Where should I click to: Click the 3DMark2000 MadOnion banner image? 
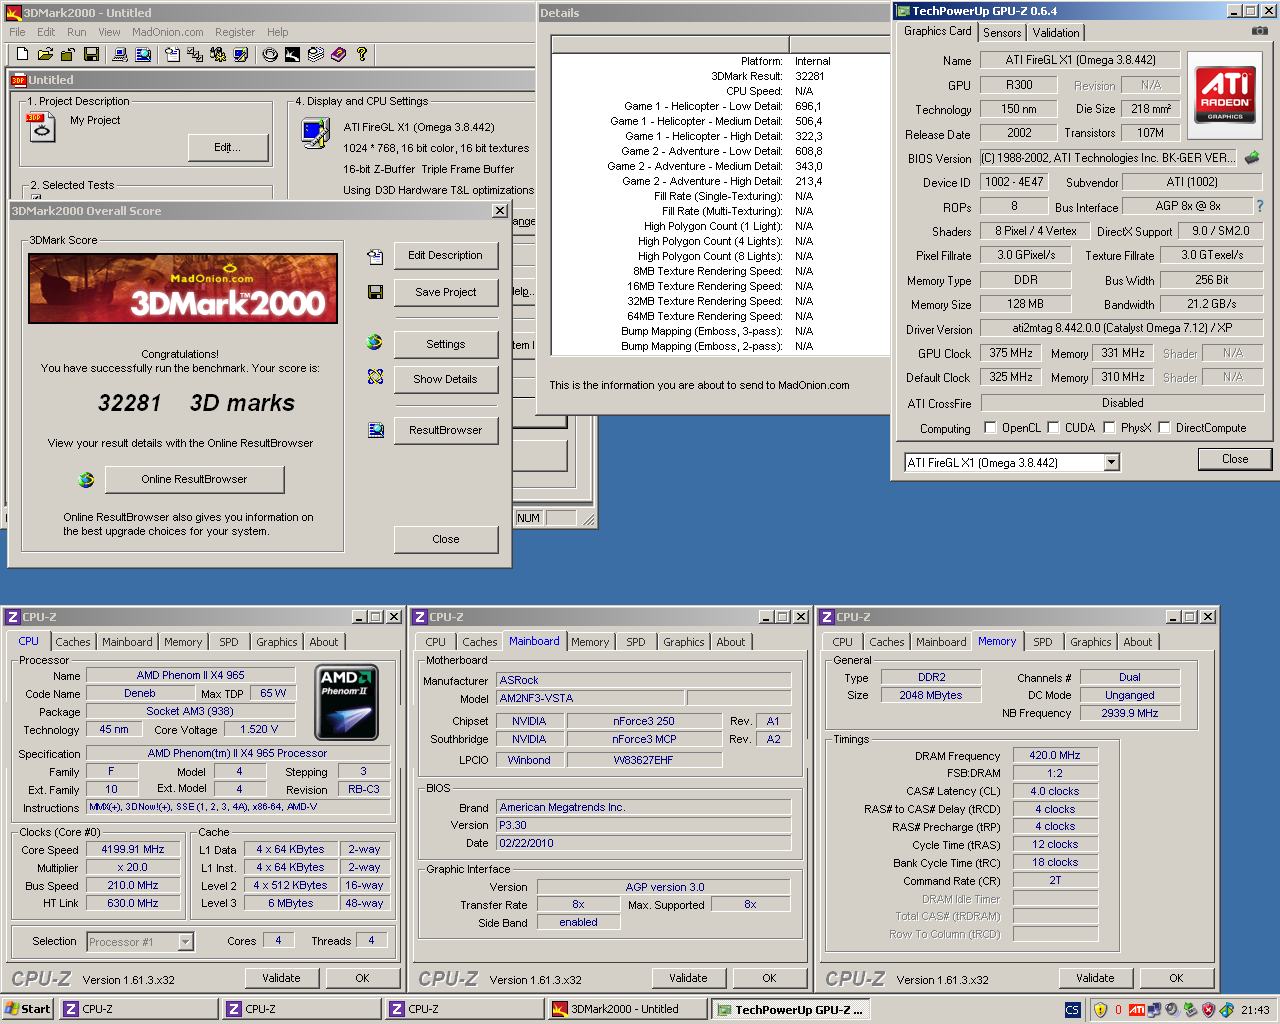(183, 289)
